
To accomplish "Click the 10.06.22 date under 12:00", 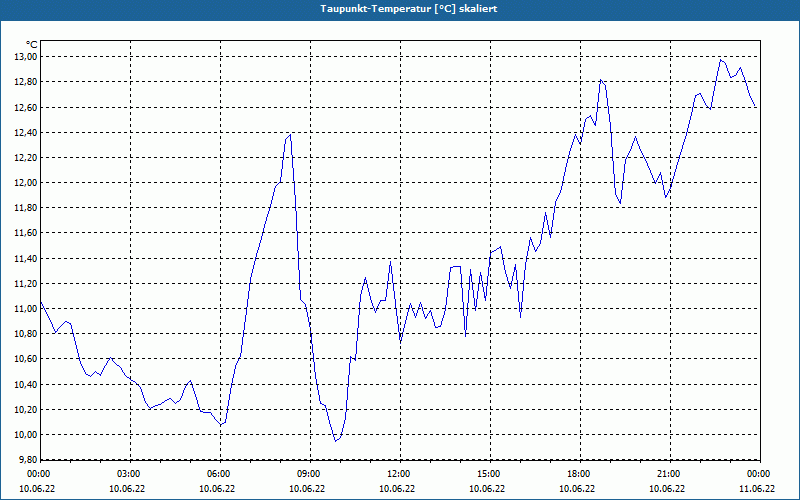I will click(x=397, y=489).
